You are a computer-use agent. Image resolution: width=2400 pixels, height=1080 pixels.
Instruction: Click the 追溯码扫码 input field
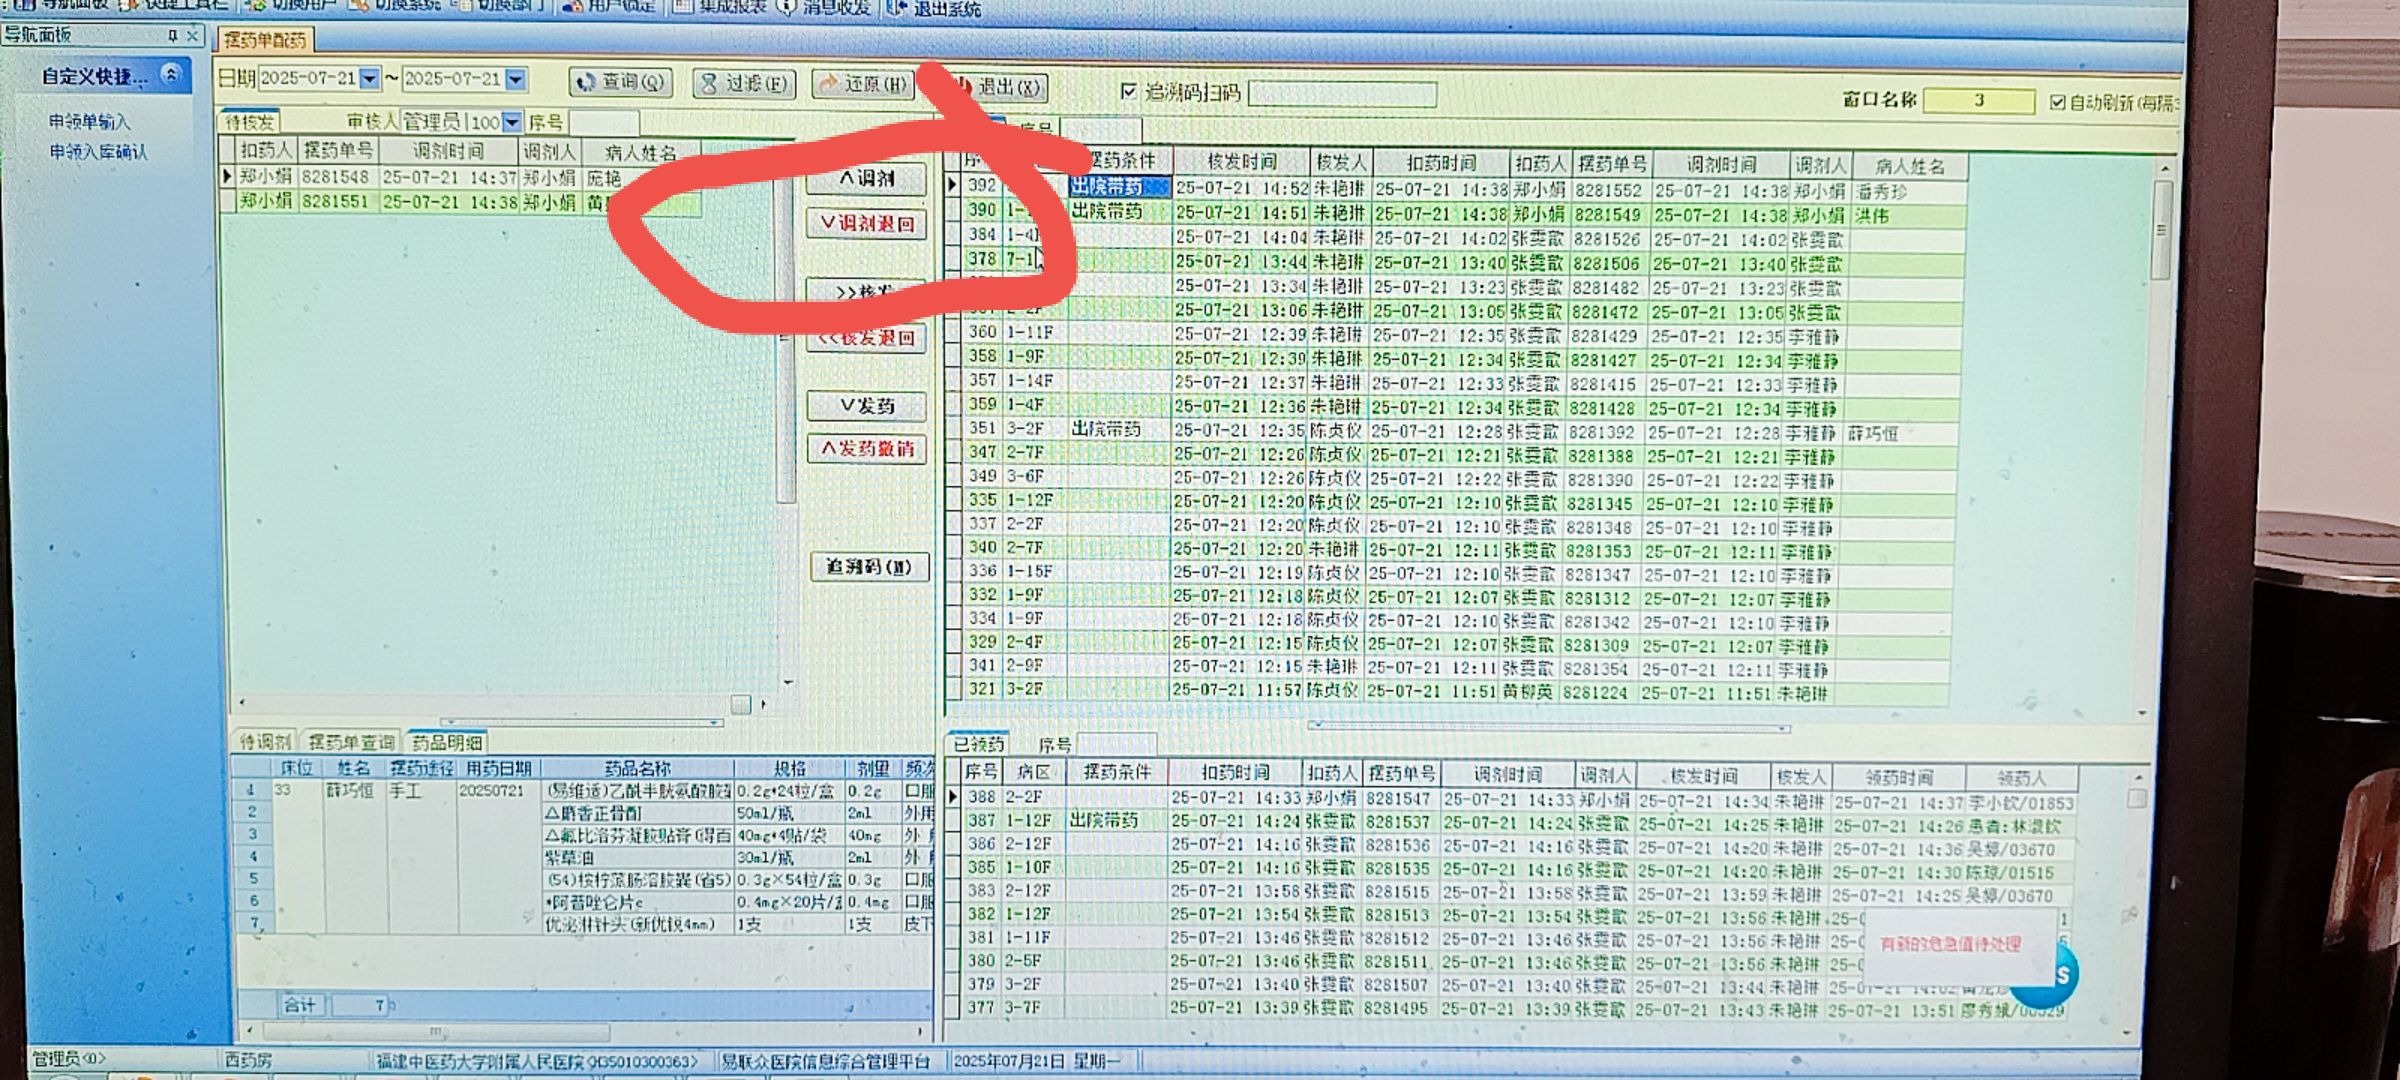[x=1341, y=95]
